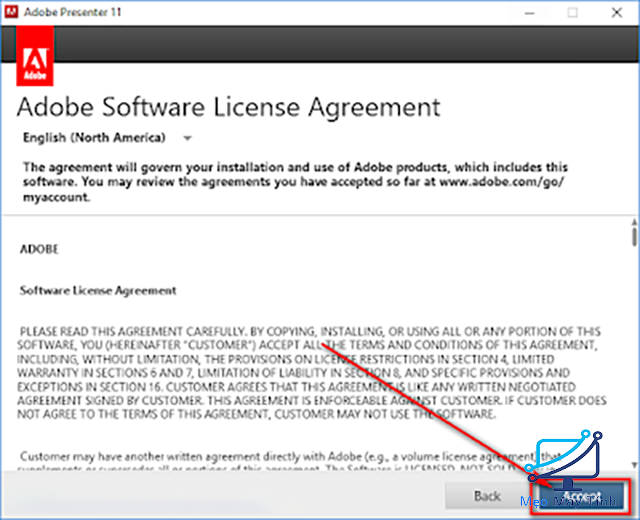Image resolution: width=640 pixels, height=520 pixels.
Task: Click the 'Customer may have another written agreement' line
Action: click(291, 456)
